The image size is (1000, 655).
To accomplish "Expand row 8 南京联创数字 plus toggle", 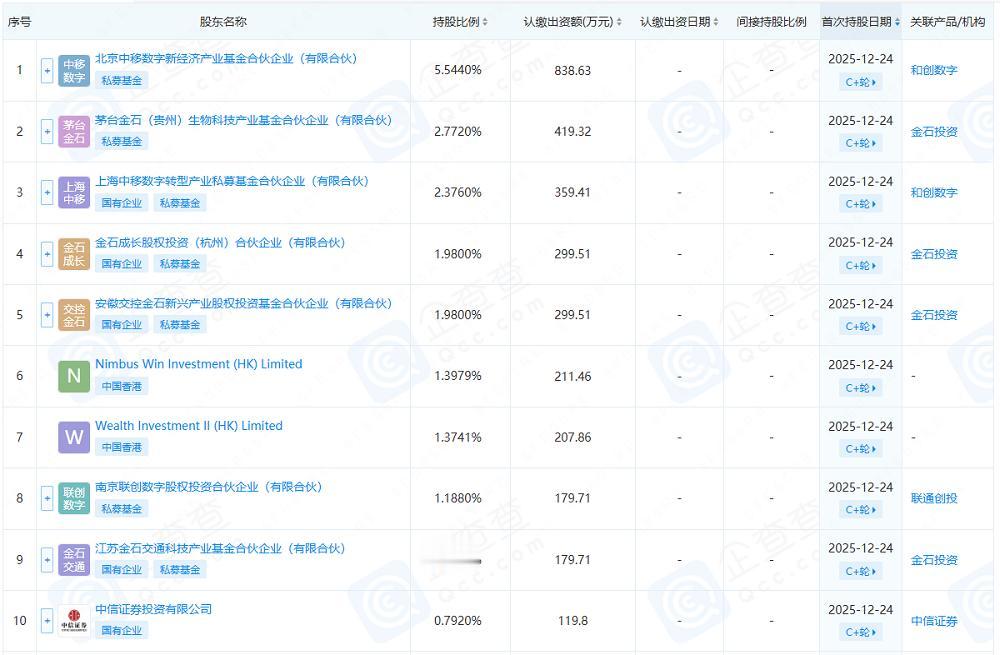I will (x=47, y=499).
